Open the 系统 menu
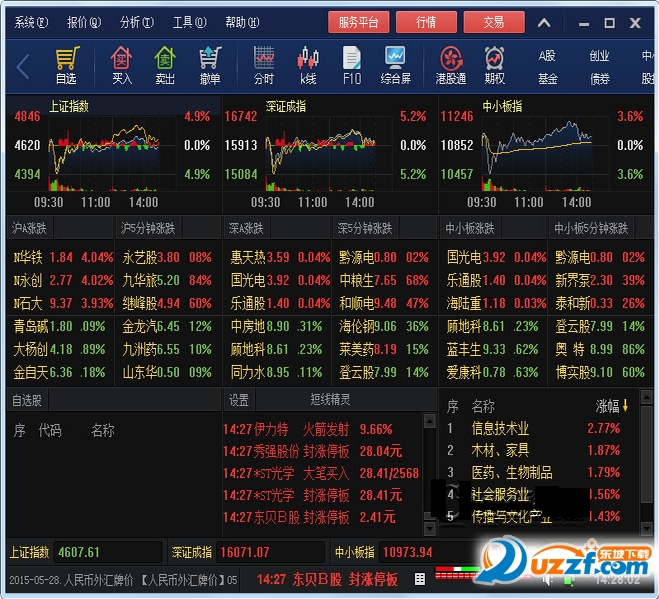The width and height of the screenshot is (659, 599). click(31, 22)
